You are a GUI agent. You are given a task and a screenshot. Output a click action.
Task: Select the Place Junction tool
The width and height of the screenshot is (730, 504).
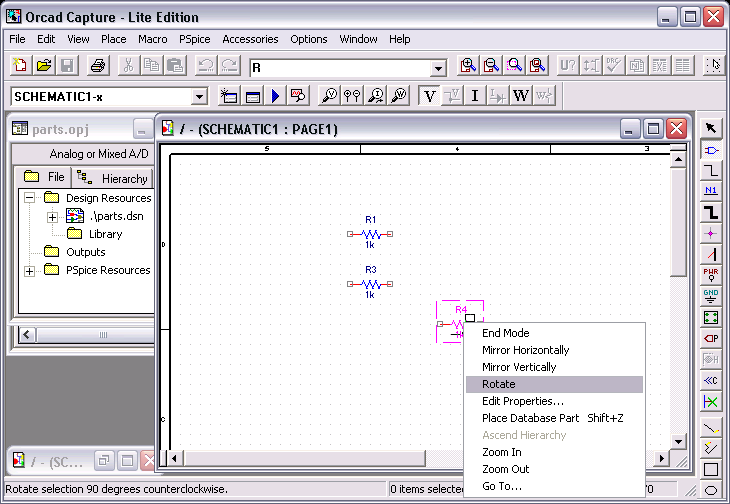(711, 234)
